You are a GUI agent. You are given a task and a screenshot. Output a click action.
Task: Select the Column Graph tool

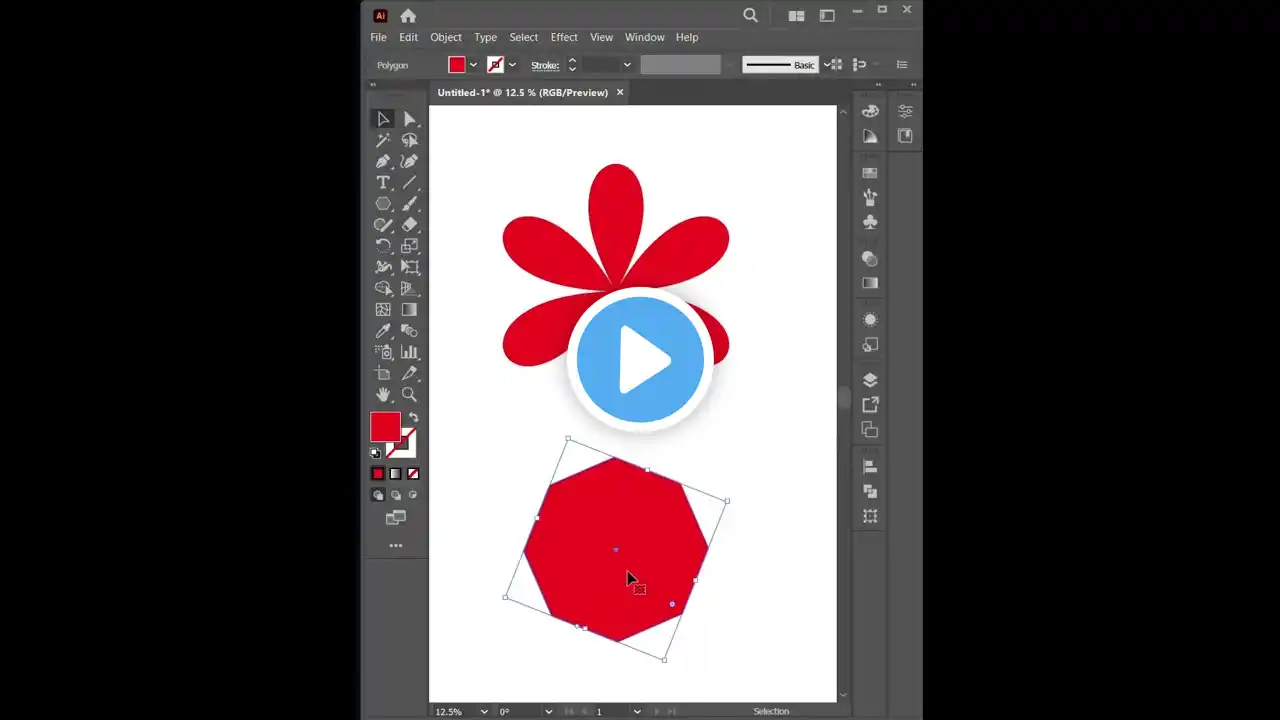click(x=409, y=352)
